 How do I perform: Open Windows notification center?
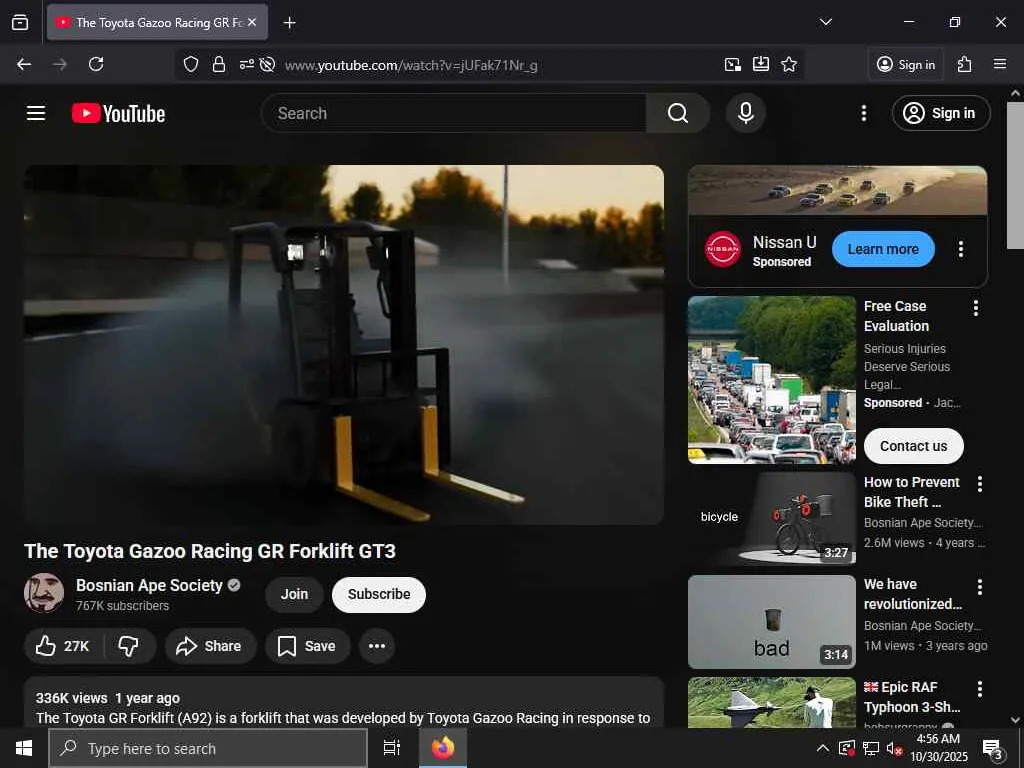[993, 748]
